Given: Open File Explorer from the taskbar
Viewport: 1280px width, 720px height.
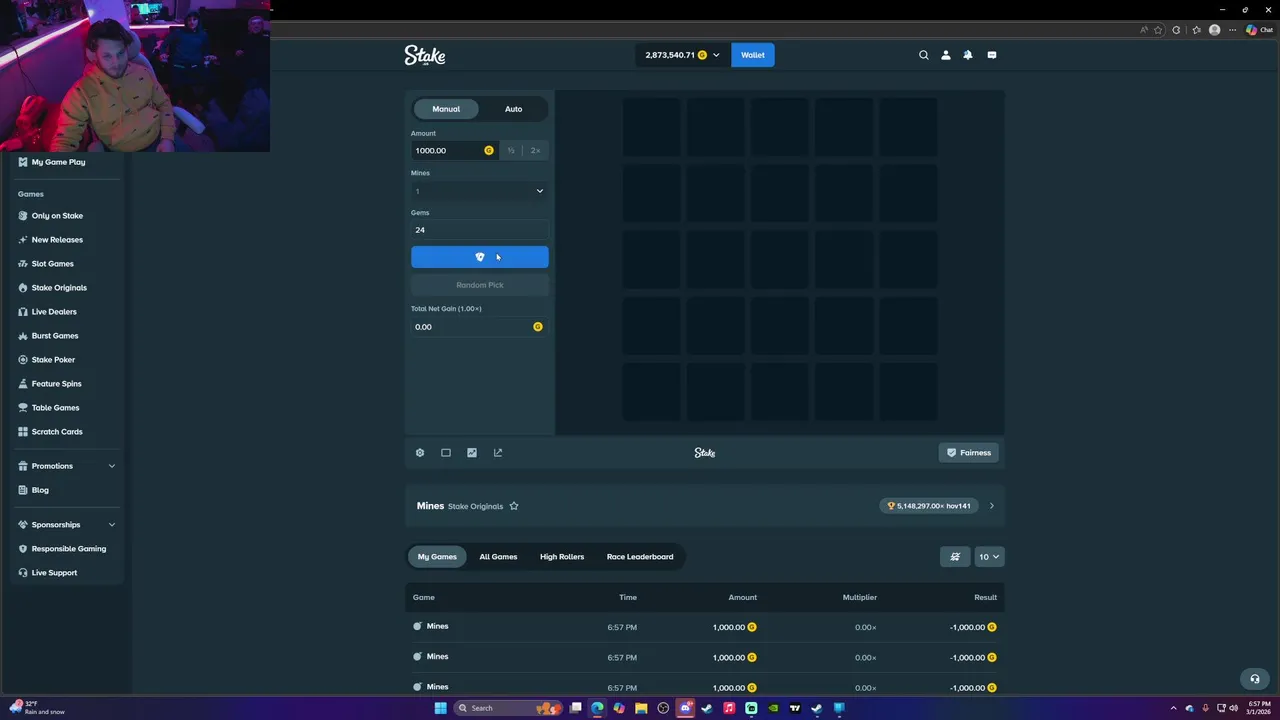Looking at the screenshot, I should pyautogui.click(x=641, y=708).
